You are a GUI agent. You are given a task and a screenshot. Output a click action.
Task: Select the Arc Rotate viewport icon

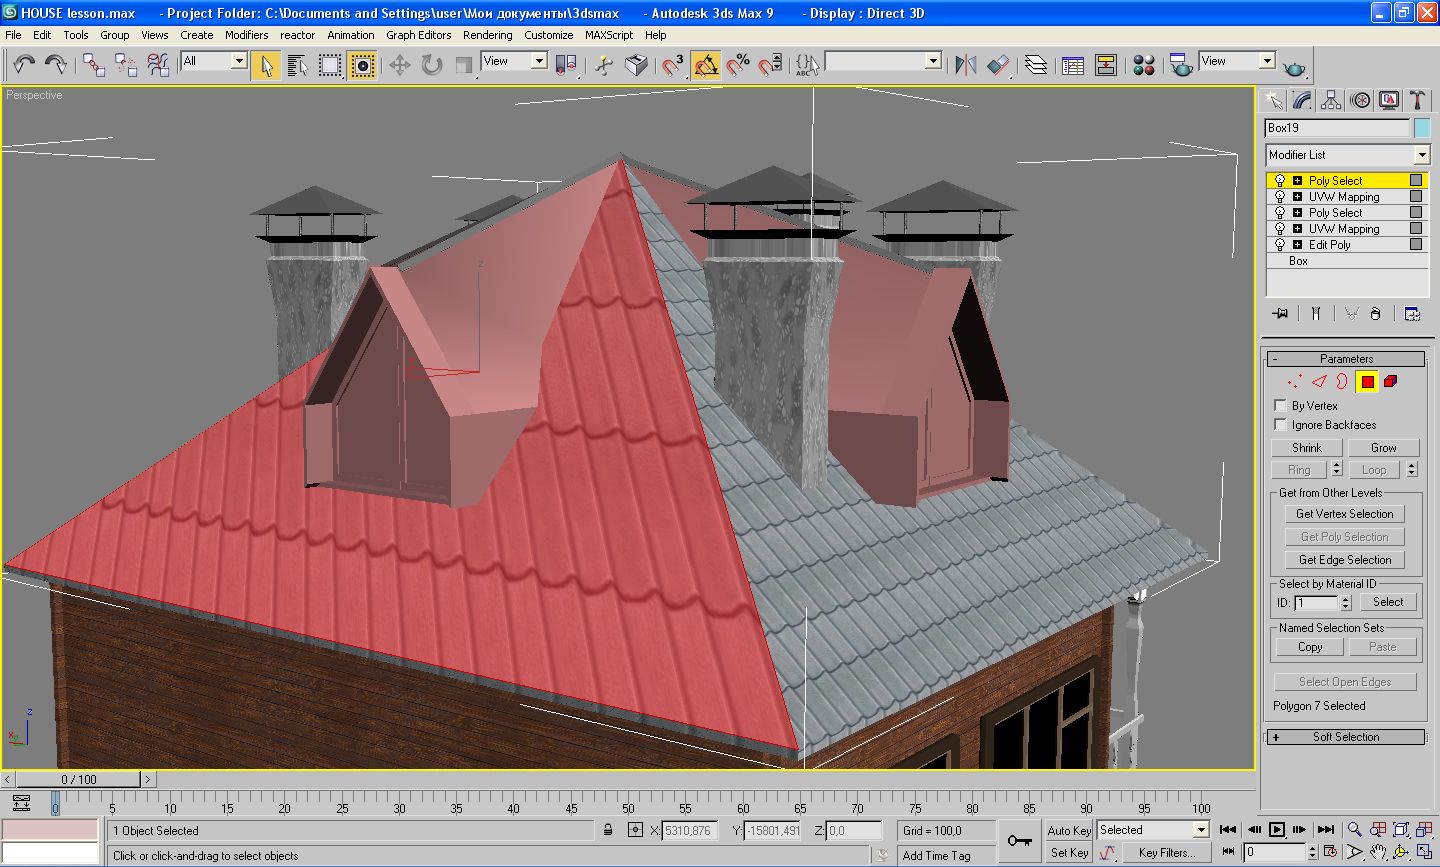coord(1401,852)
